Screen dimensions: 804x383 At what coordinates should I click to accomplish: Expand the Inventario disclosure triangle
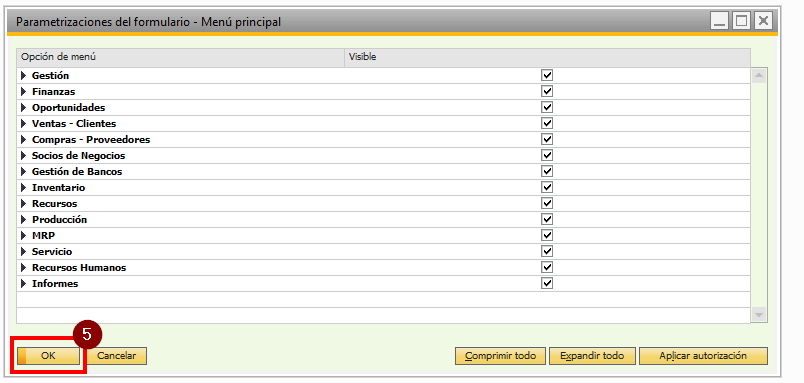click(23, 188)
